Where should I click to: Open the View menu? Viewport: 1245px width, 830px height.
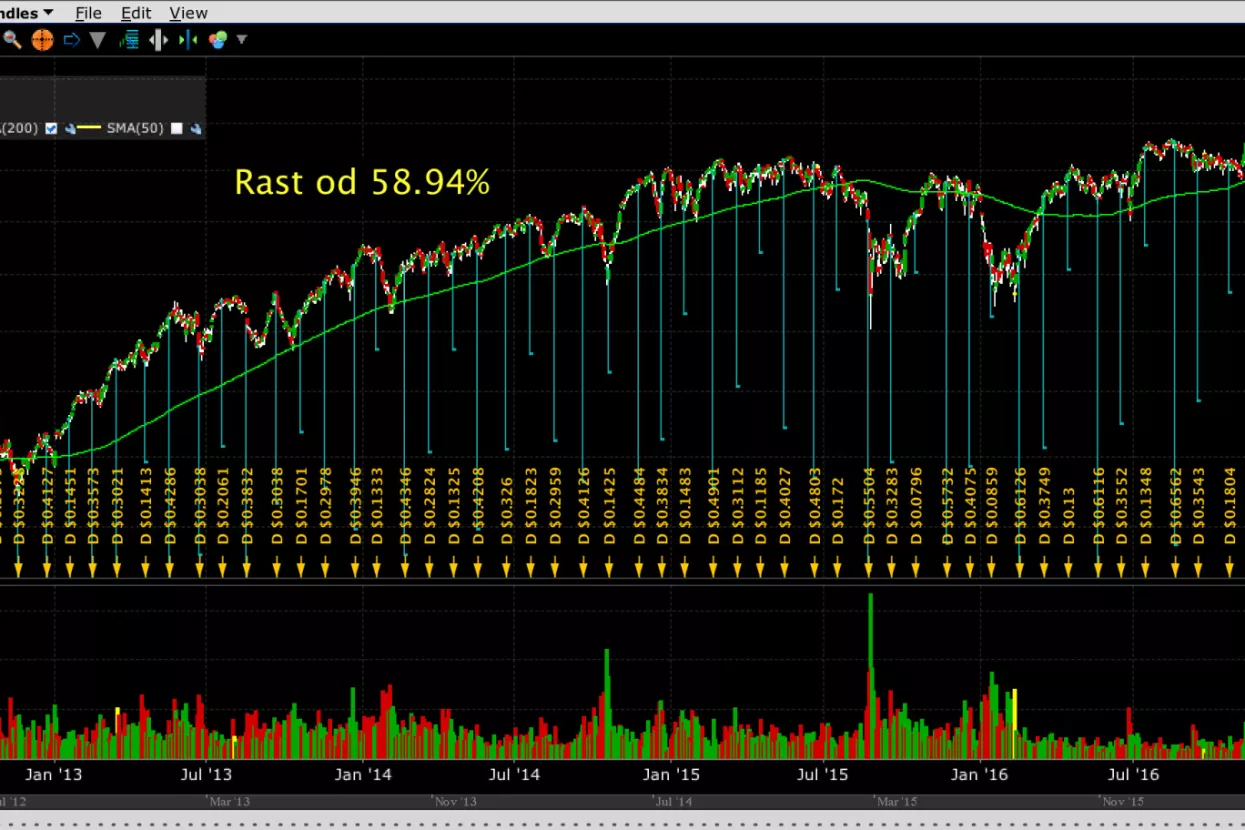point(188,13)
